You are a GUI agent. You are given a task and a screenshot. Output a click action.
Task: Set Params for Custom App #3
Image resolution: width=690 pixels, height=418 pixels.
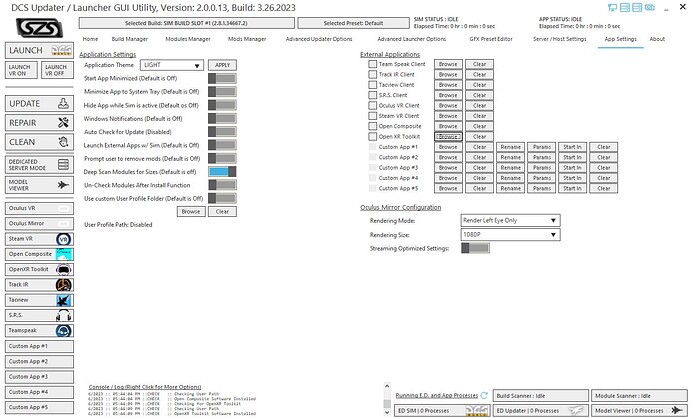click(x=542, y=168)
